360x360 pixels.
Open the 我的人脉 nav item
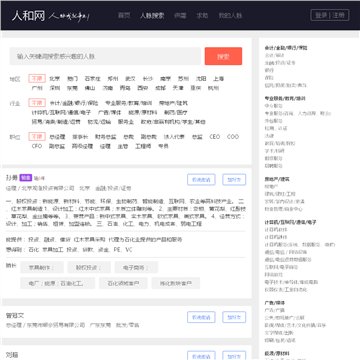(x=230, y=16)
